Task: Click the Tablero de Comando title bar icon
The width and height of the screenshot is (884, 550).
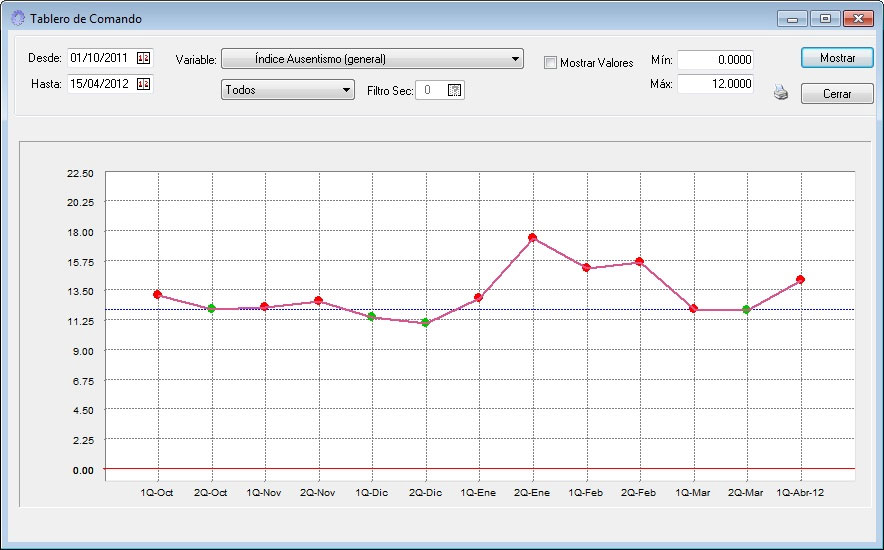Action: (x=17, y=18)
